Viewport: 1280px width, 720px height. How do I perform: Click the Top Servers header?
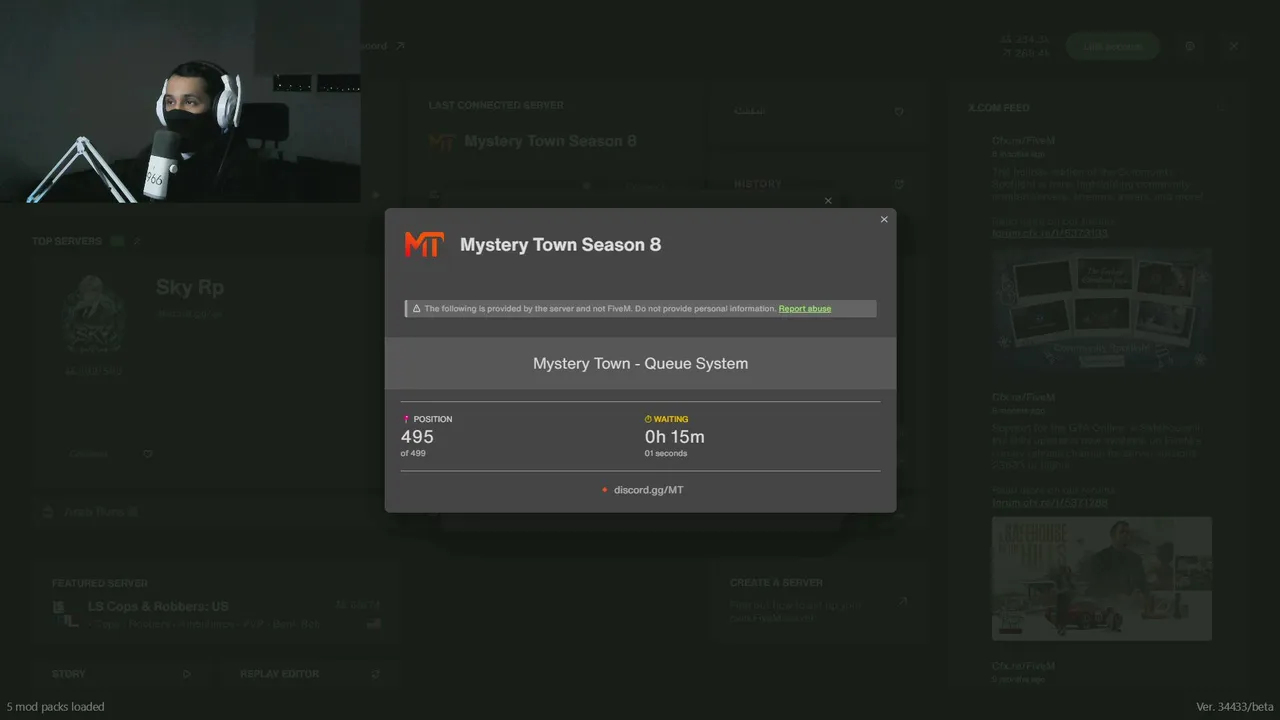click(67, 242)
